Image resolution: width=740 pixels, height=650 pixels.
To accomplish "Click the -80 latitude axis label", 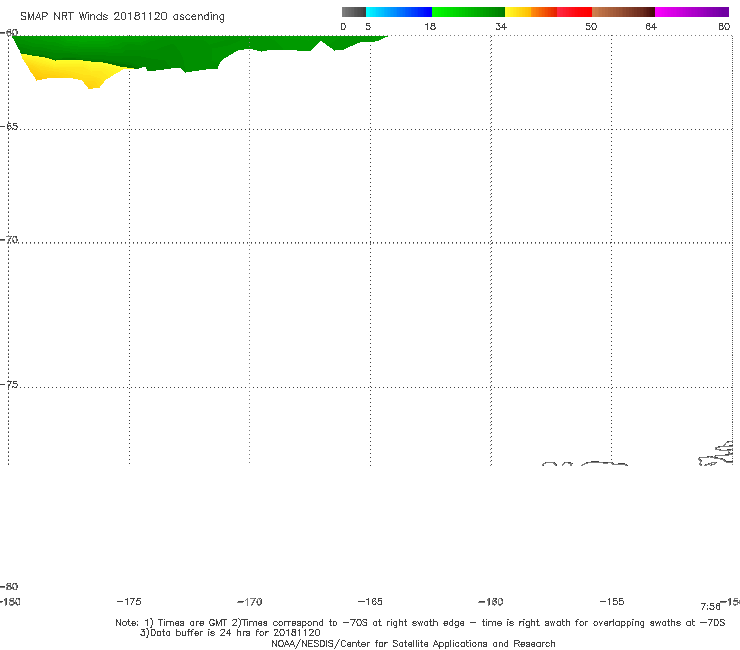I will click(9, 586).
